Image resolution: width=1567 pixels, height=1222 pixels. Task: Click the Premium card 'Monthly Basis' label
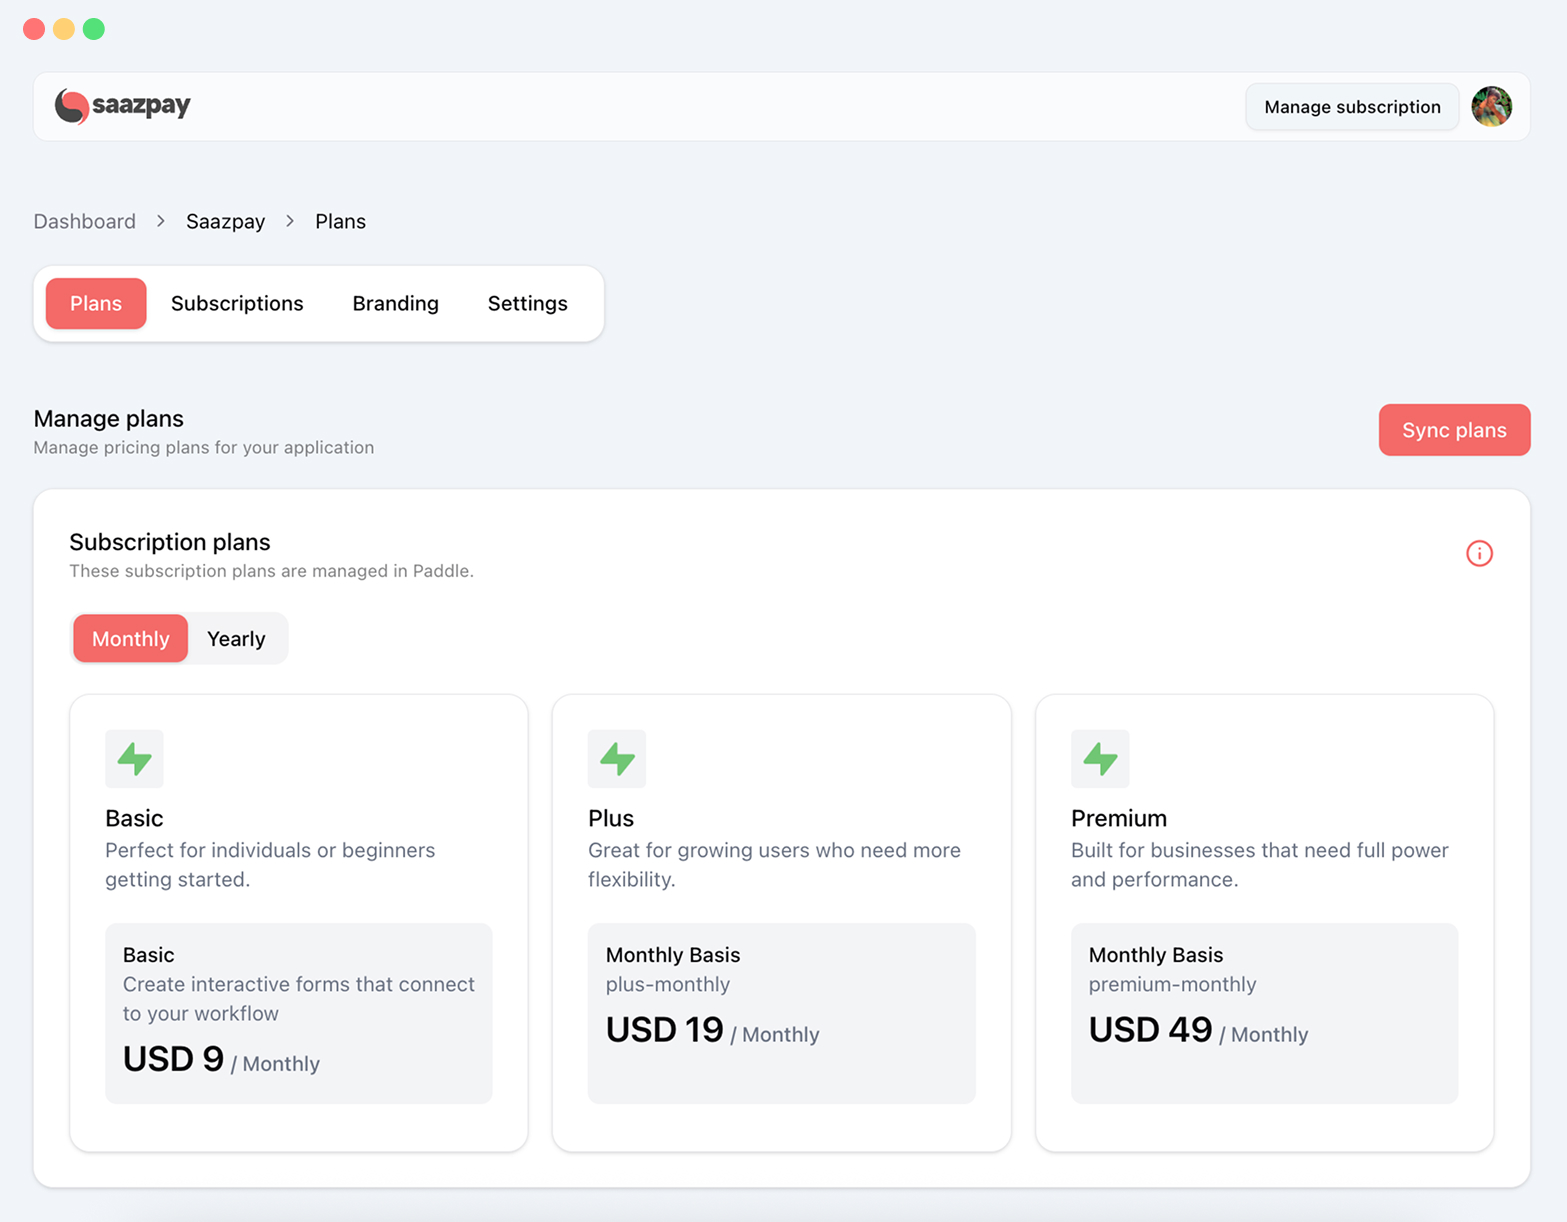(1156, 955)
